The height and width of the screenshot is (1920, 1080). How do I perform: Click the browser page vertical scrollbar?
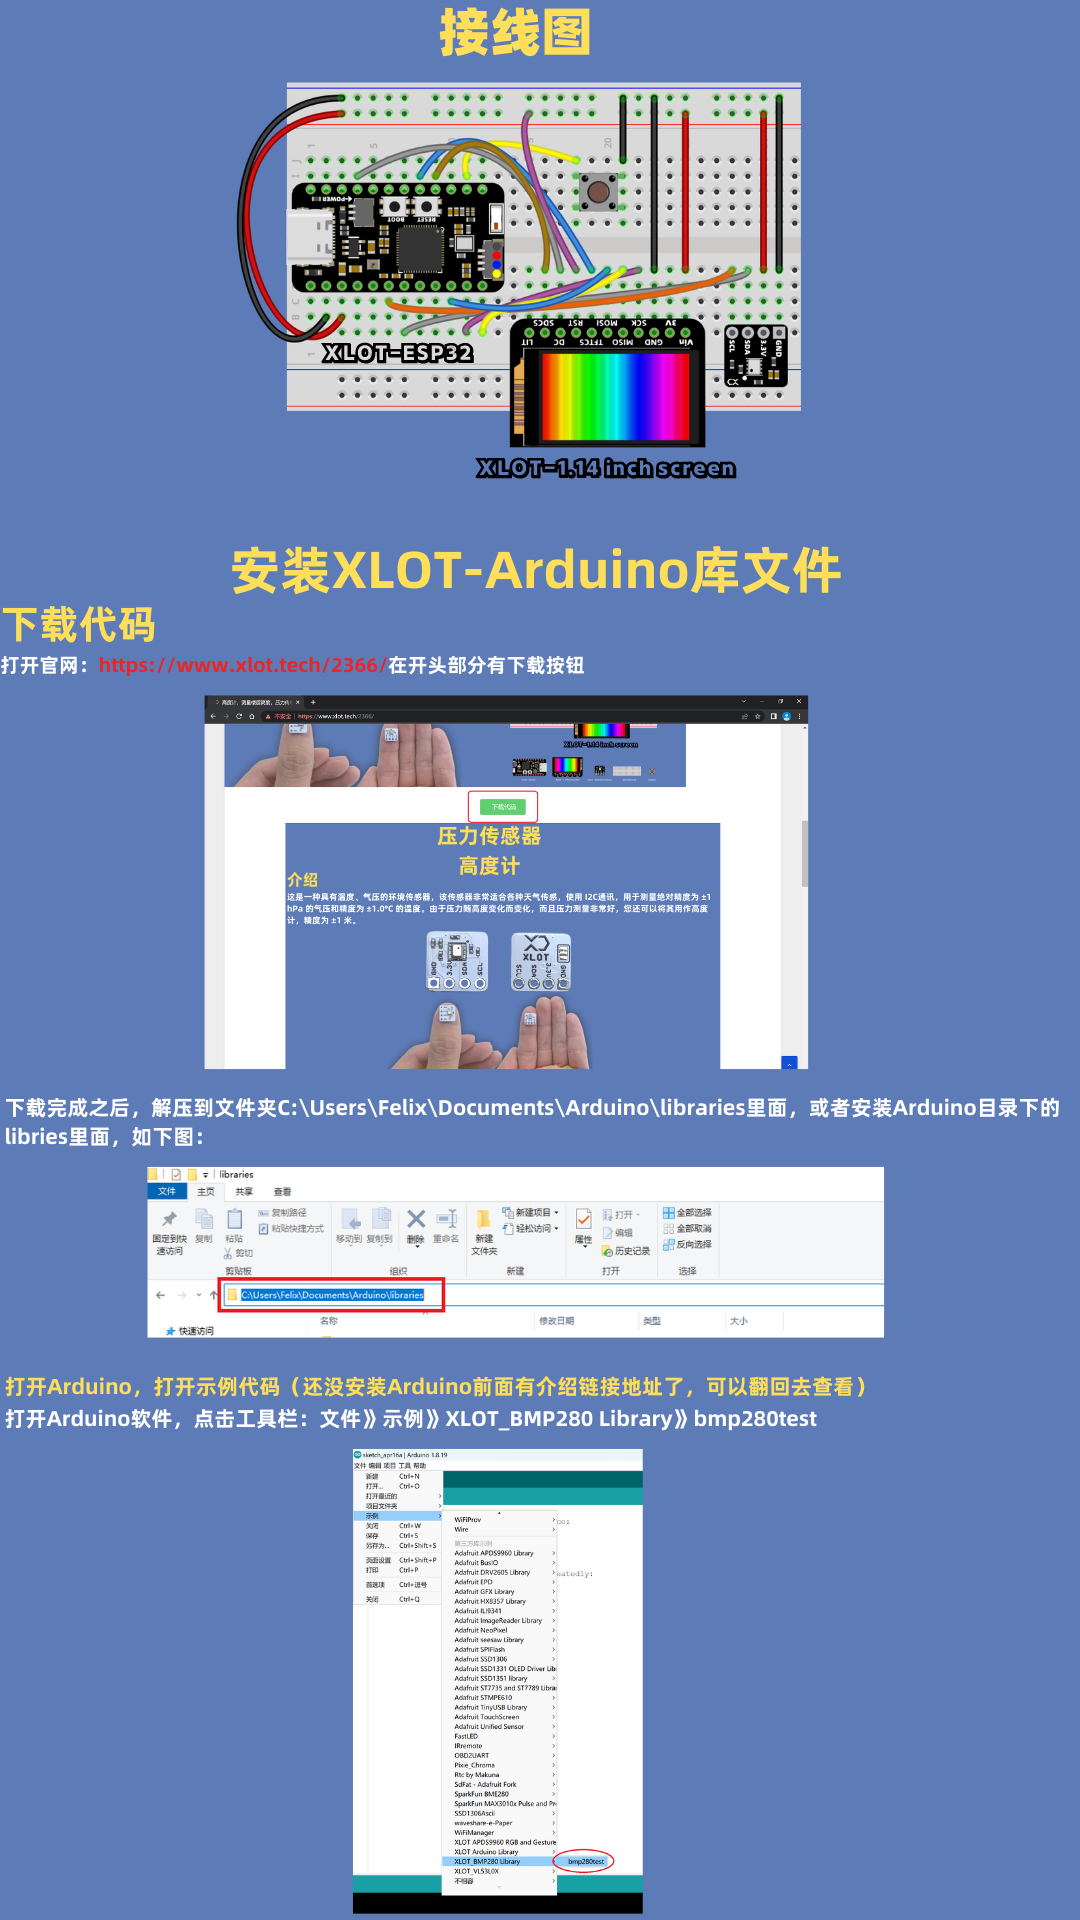coord(804,853)
